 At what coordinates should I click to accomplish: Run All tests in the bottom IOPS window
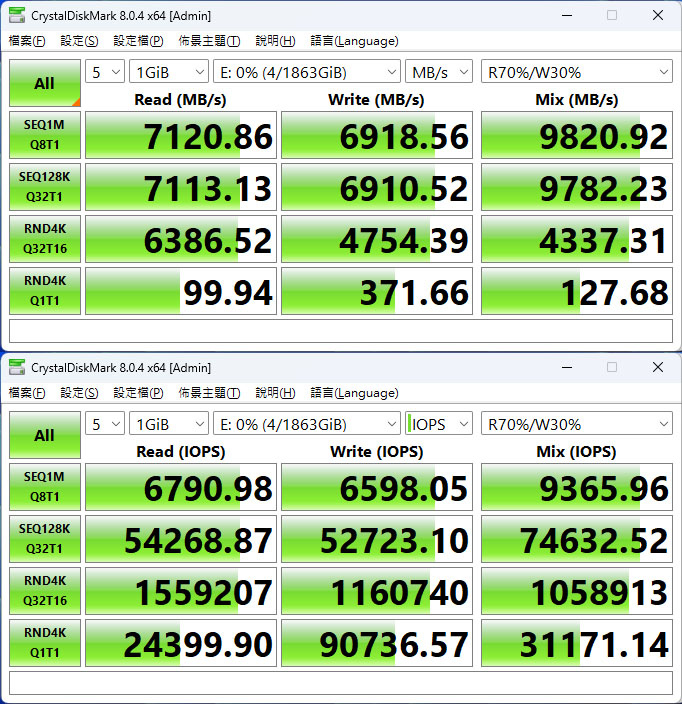click(45, 435)
